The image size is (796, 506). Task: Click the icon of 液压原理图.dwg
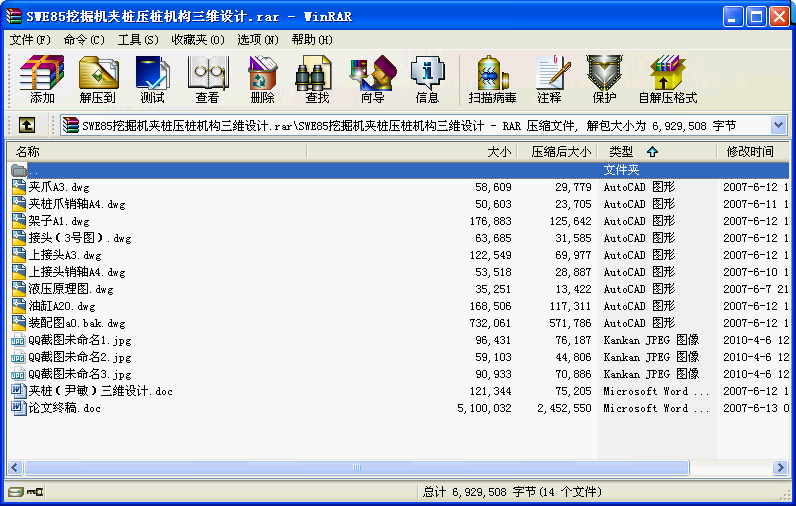[19, 289]
